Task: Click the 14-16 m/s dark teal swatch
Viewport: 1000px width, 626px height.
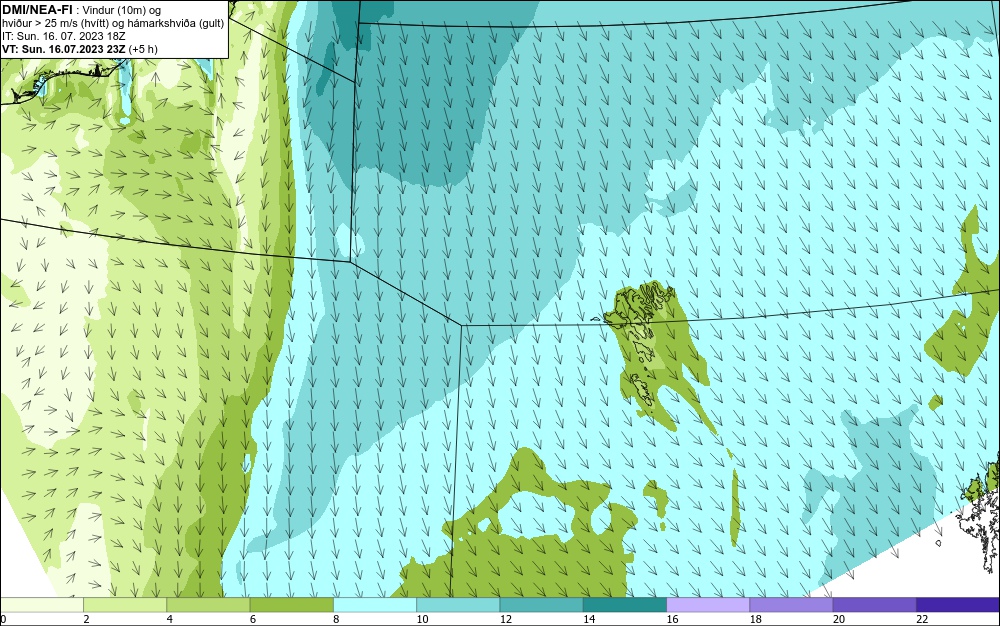Action: coord(625,604)
